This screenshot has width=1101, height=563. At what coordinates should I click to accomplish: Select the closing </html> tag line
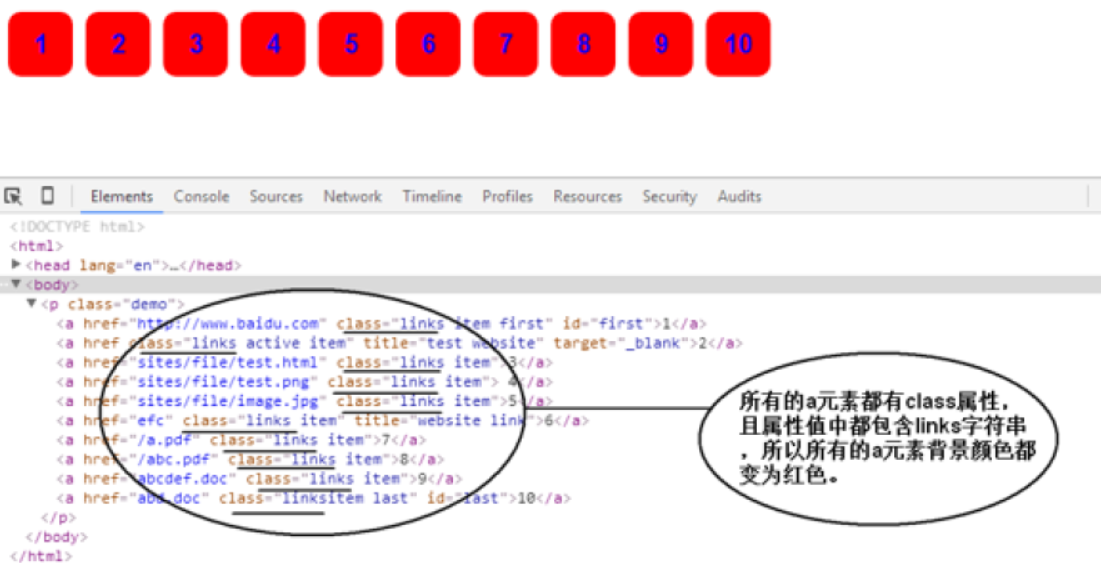tap(41, 556)
